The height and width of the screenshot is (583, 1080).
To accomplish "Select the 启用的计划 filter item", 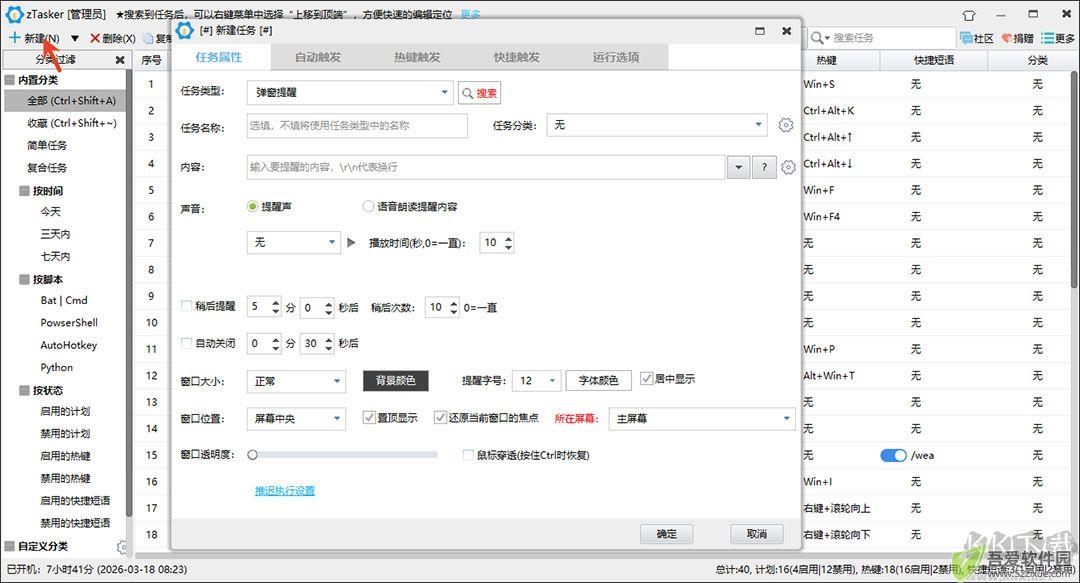I will pyautogui.click(x=65, y=411).
